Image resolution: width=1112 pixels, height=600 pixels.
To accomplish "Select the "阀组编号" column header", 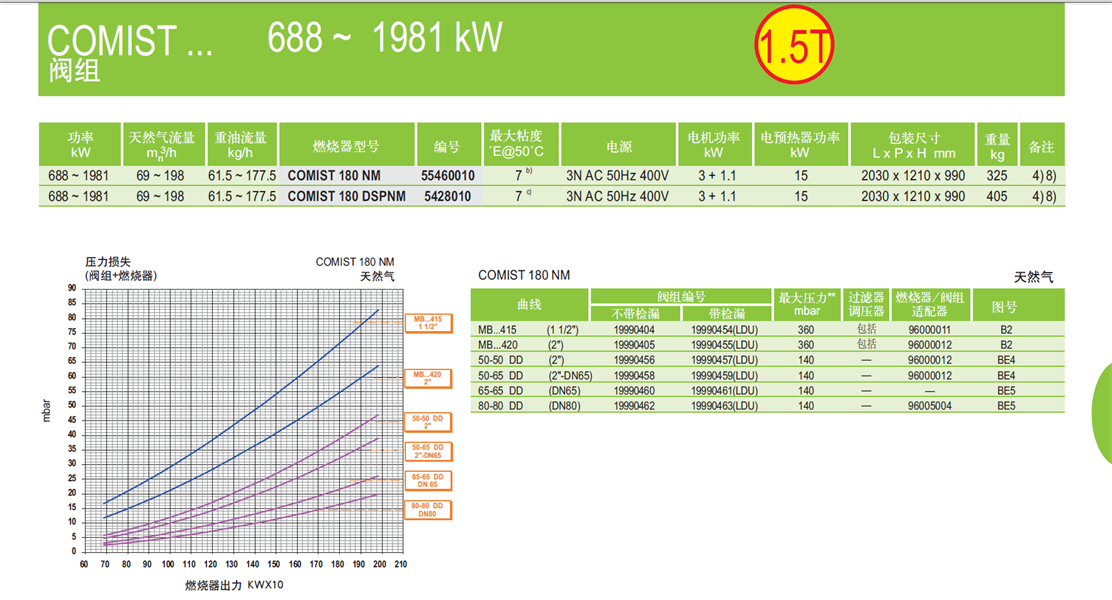I will point(681,296).
